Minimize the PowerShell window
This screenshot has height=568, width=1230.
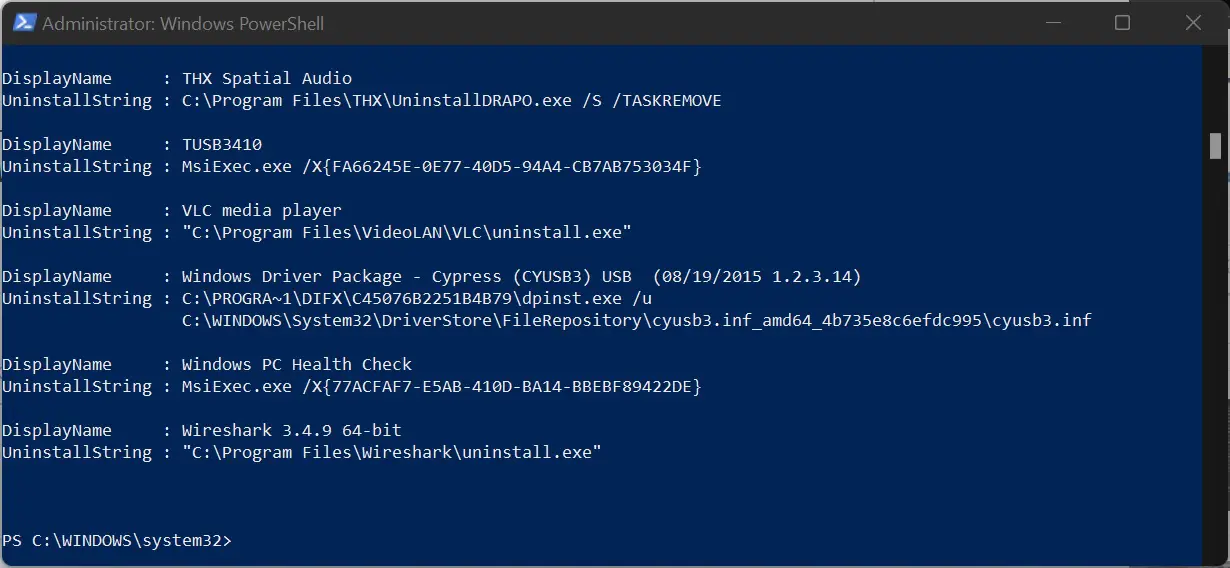[1053, 22]
